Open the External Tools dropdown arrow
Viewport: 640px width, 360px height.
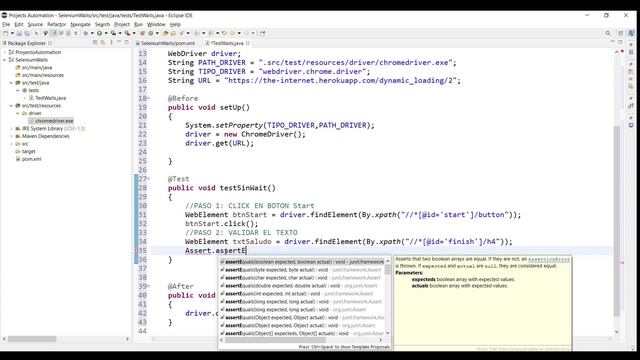tap(134, 33)
